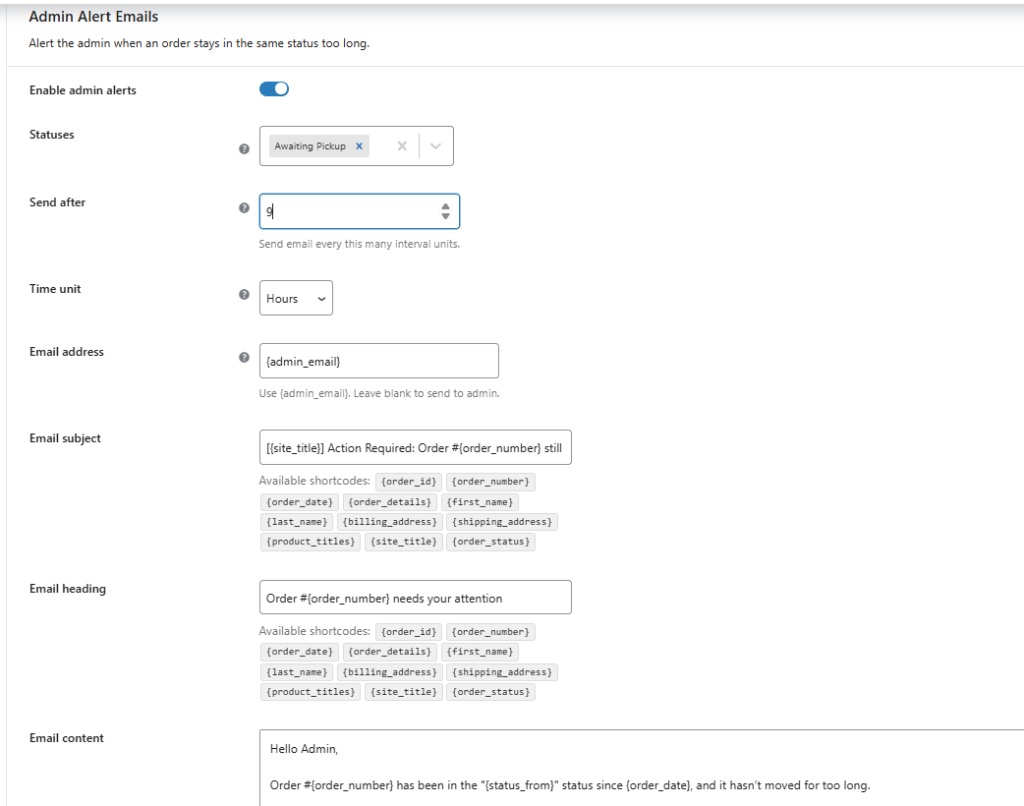Click {site_title} shortcode under Email subject
The image size is (1024, 806).
[403, 542]
